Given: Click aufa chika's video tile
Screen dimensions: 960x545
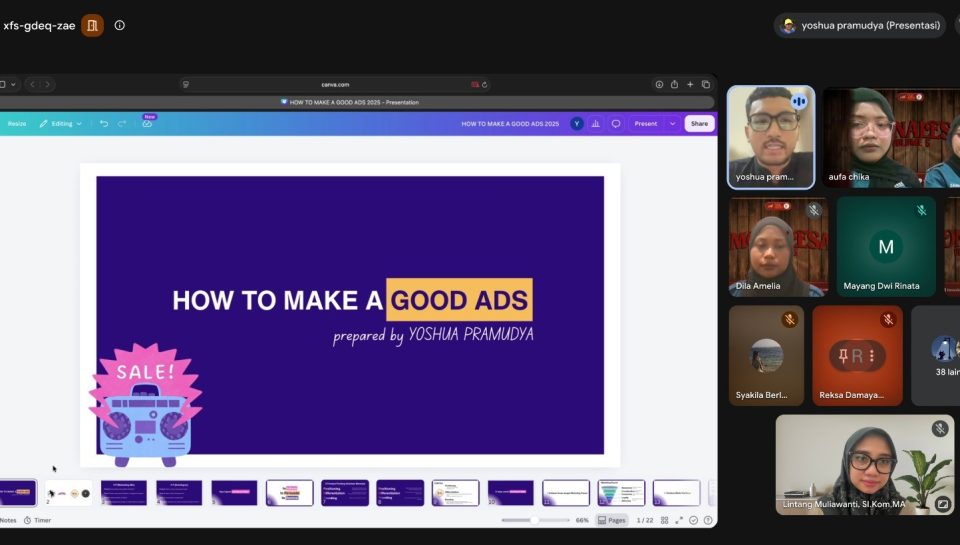Looking at the screenshot, I should point(891,138).
